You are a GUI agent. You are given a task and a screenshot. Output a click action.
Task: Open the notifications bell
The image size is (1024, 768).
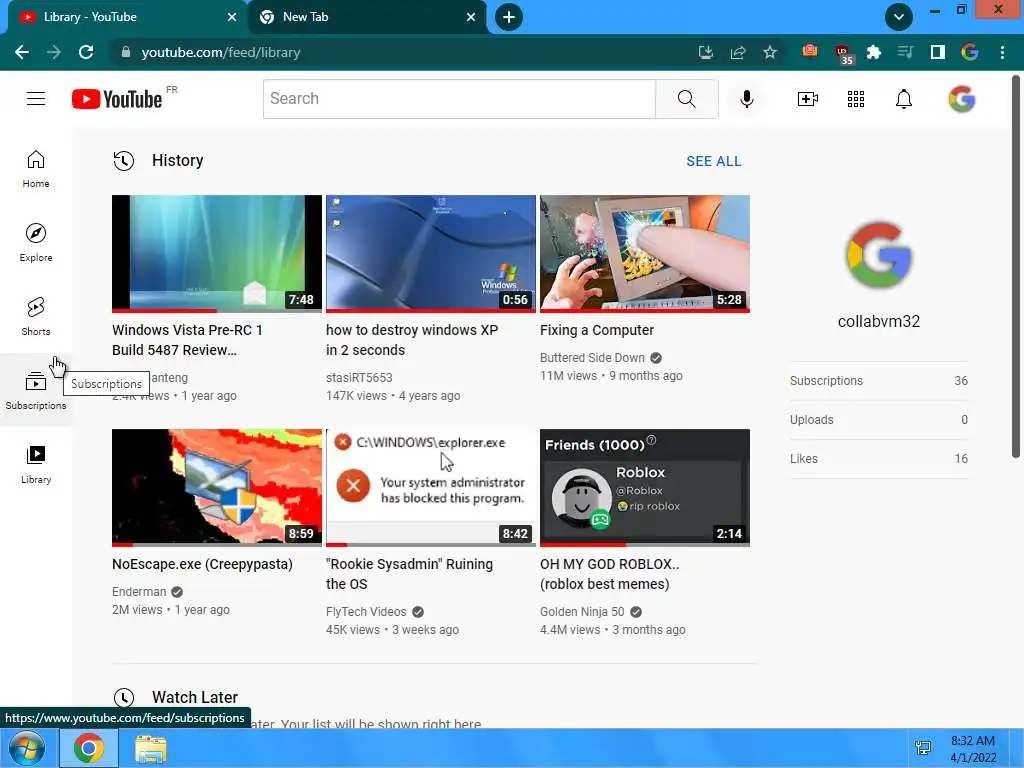(903, 99)
